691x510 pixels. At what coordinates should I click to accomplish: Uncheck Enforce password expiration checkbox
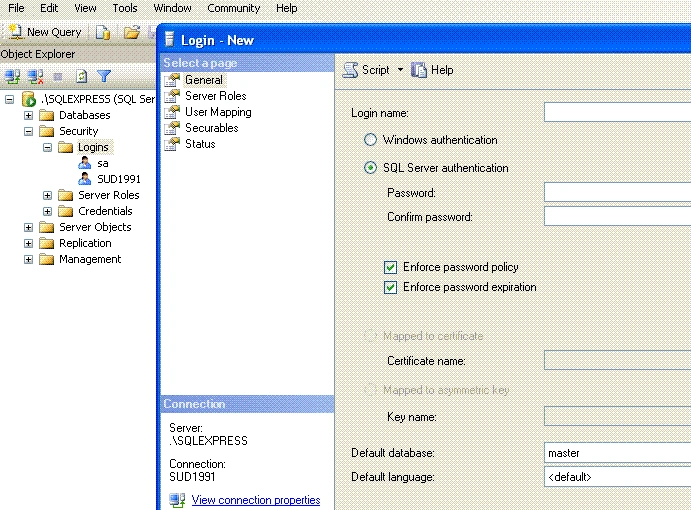(x=390, y=287)
